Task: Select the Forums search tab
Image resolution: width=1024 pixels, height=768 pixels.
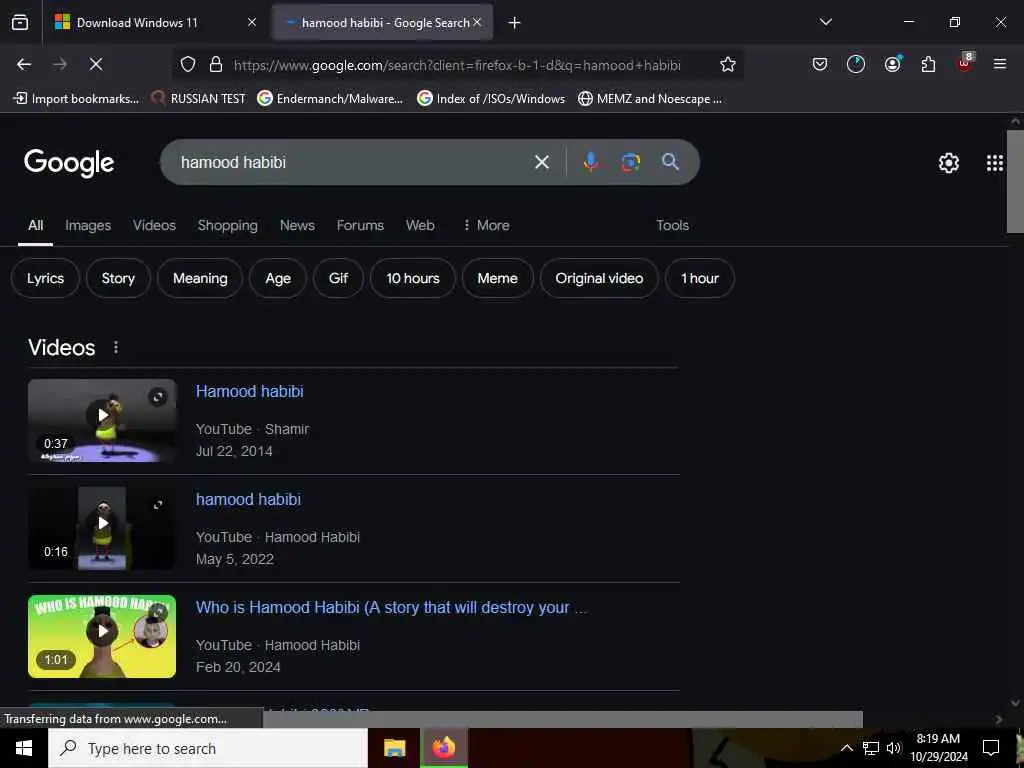Action: pos(360,225)
